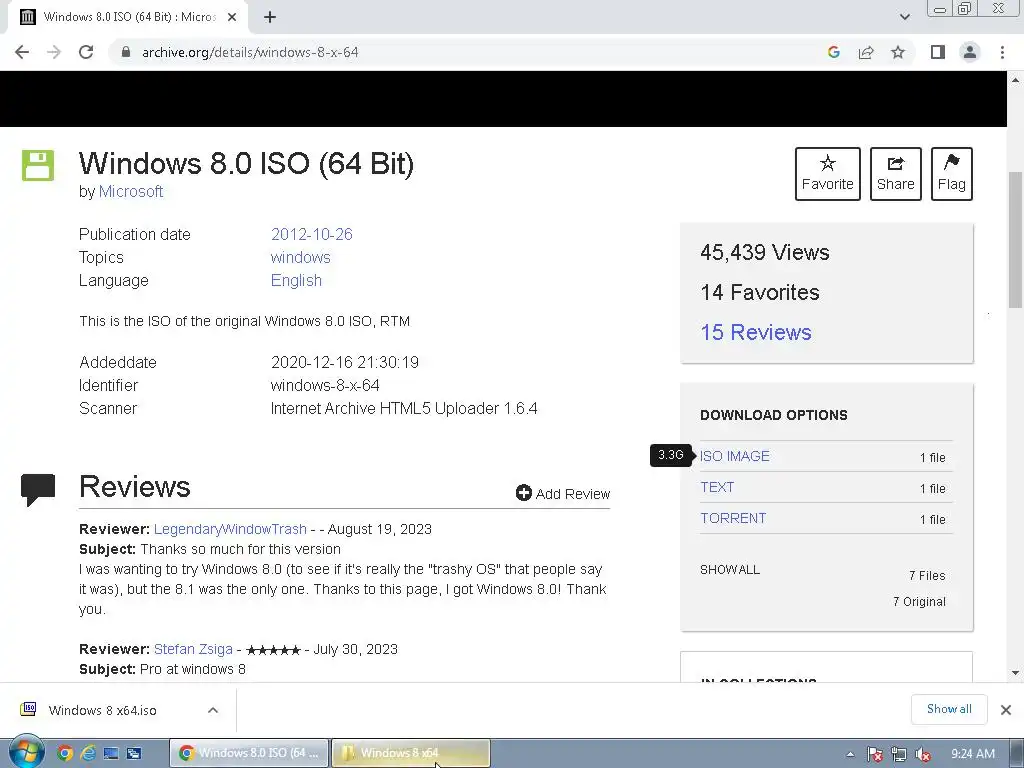Click the Google icon in address bar
This screenshot has height=768, width=1024.
click(x=833, y=52)
